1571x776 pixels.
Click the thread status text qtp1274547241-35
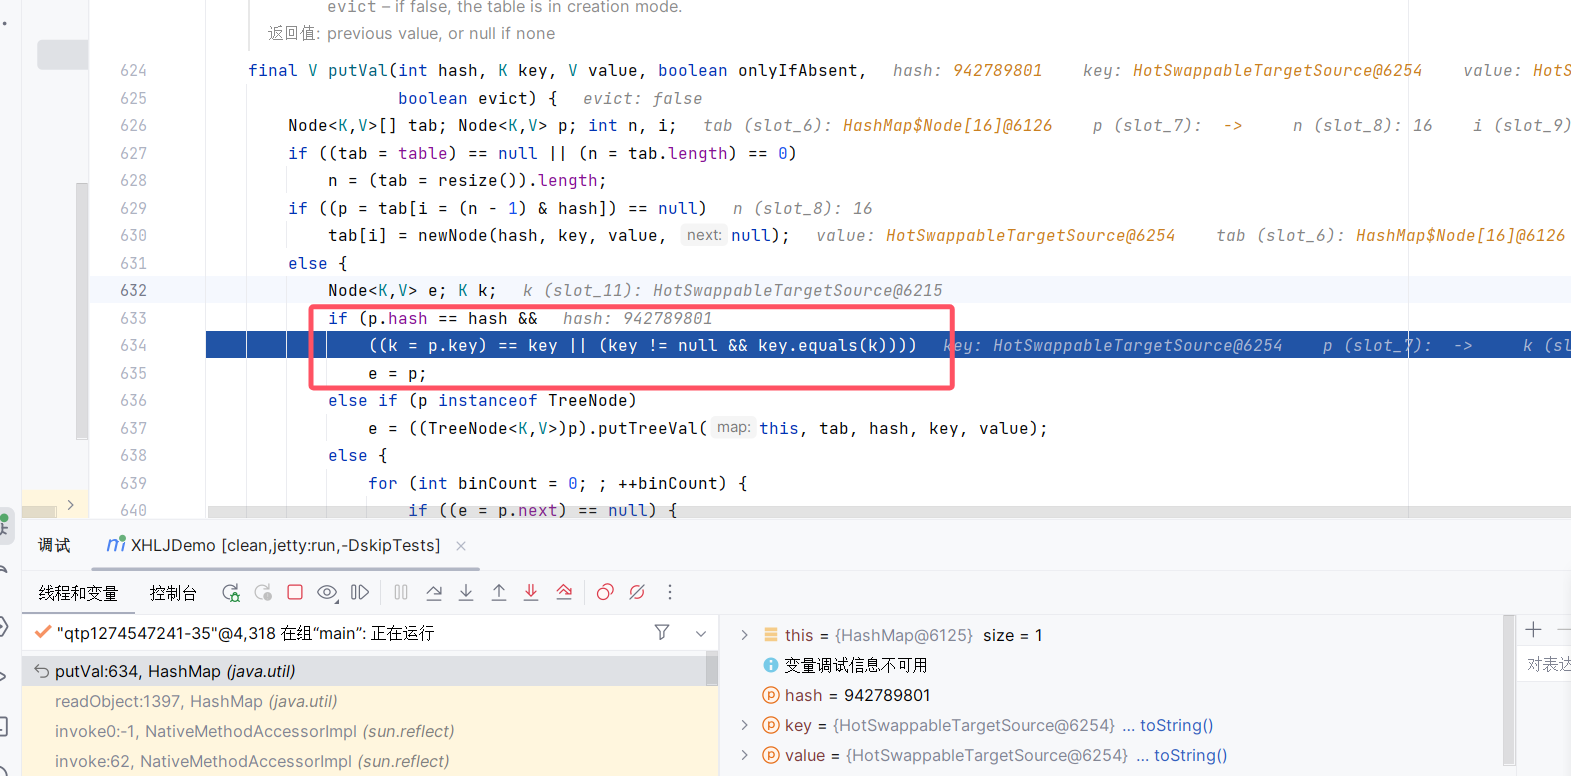[245, 633]
